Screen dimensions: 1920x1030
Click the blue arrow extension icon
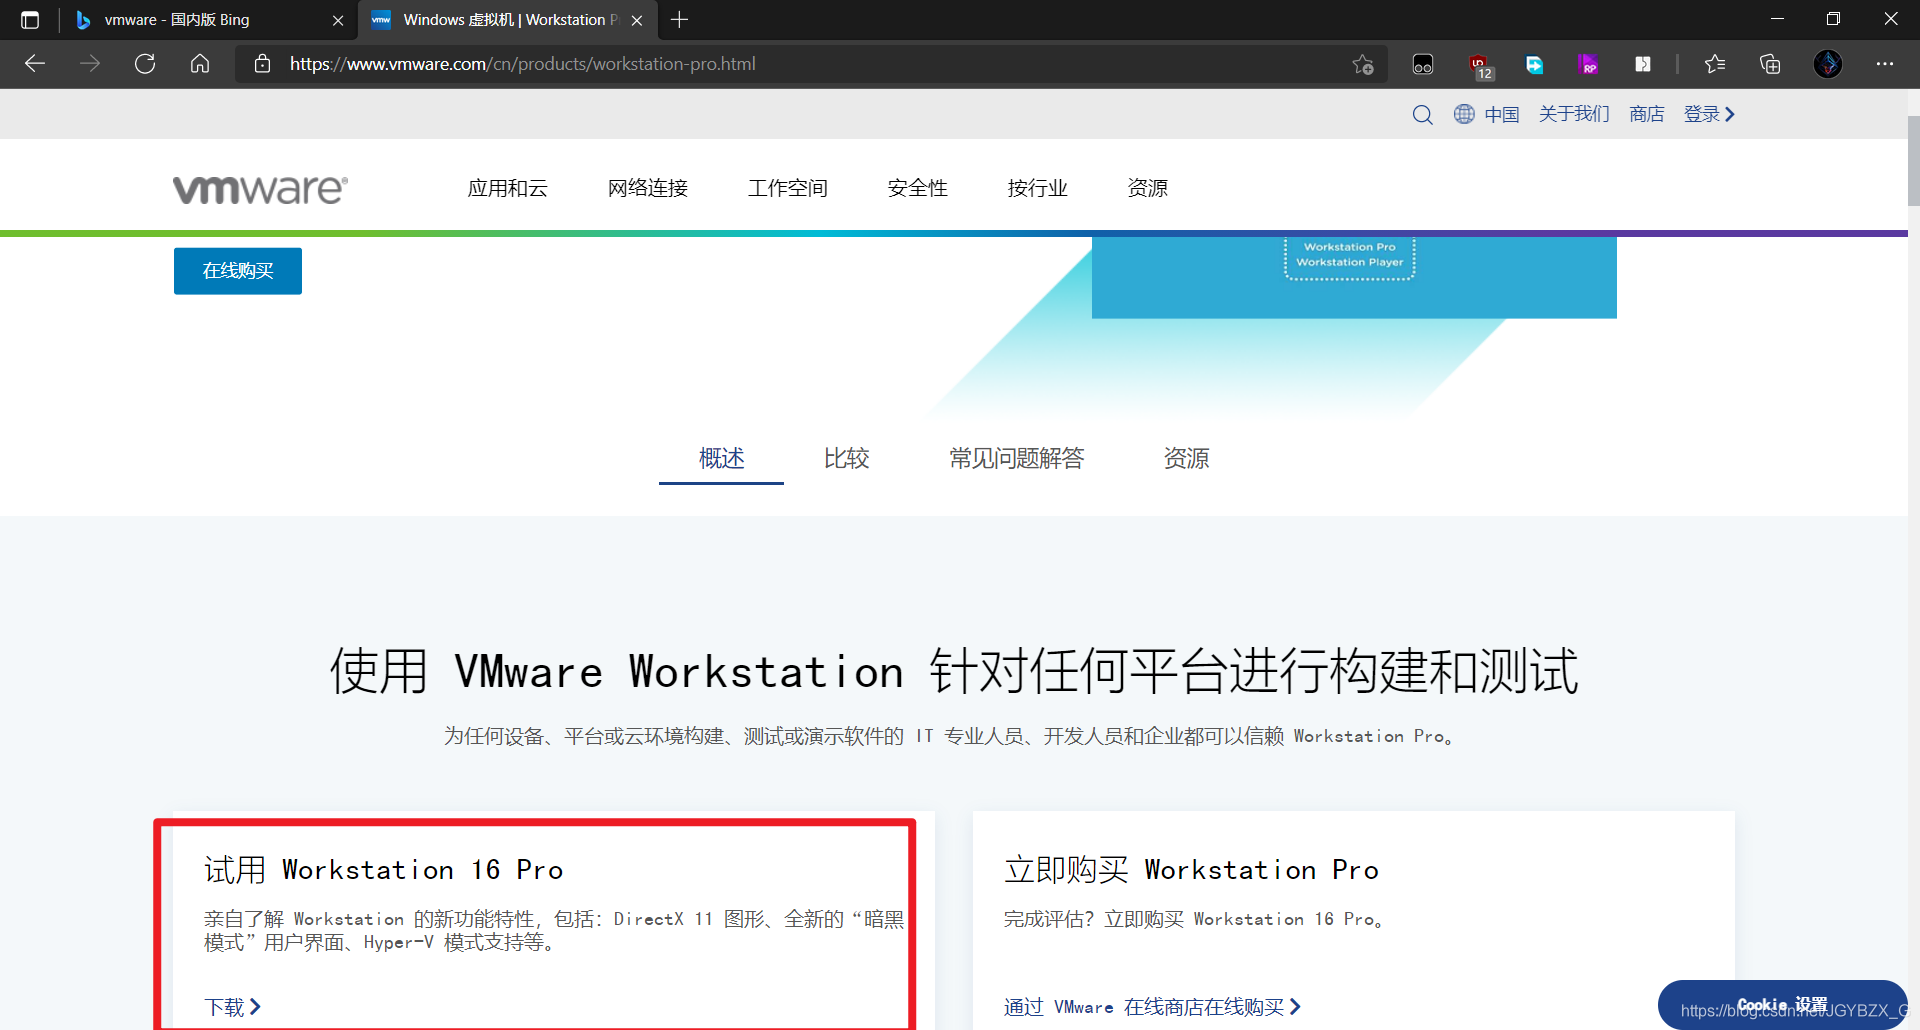click(1534, 64)
